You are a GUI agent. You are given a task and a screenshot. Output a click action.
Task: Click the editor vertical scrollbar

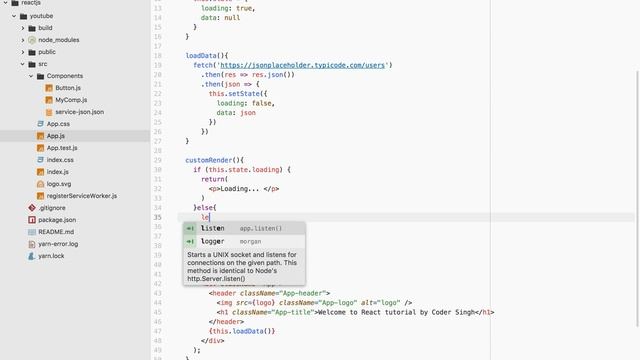click(638, 198)
